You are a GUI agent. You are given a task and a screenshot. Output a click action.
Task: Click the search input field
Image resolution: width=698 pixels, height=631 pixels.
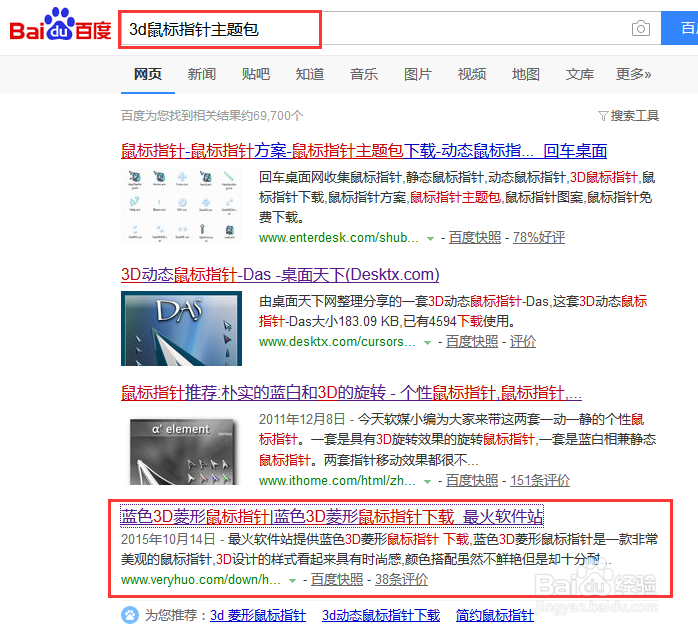390,29
